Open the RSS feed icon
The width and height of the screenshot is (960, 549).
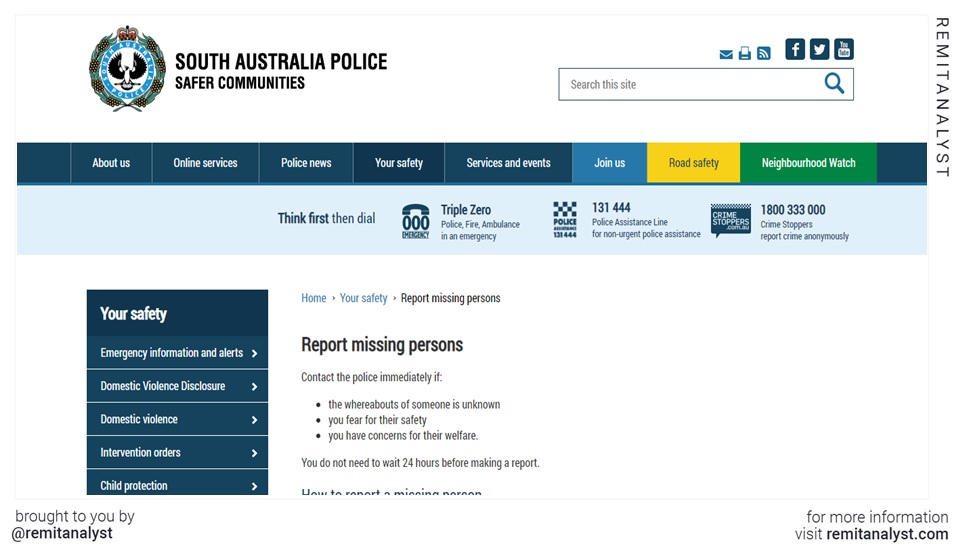click(763, 54)
